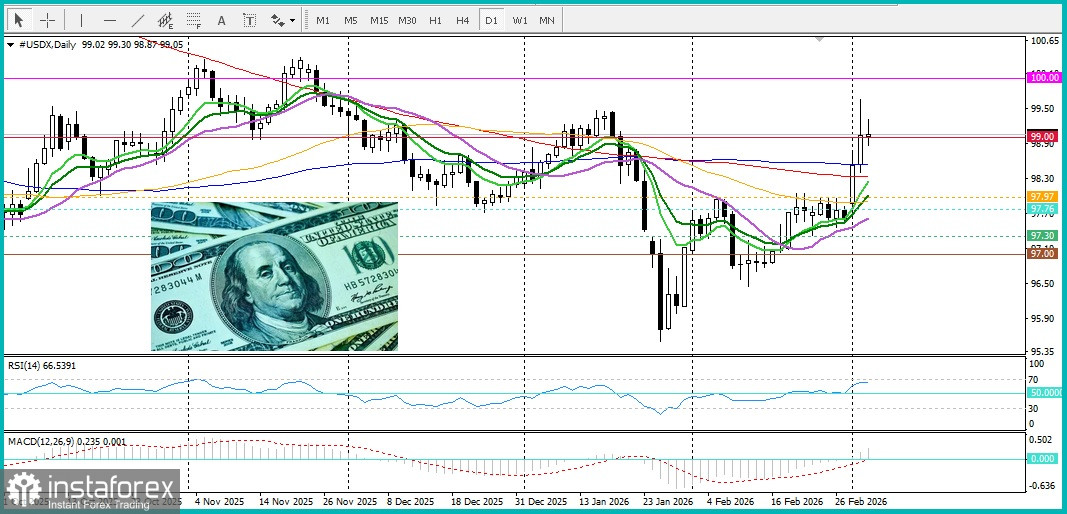This screenshot has height=514, width=1067.
Task: Click the magenta 100.00 price label
Action: (x=1044, y=78)
